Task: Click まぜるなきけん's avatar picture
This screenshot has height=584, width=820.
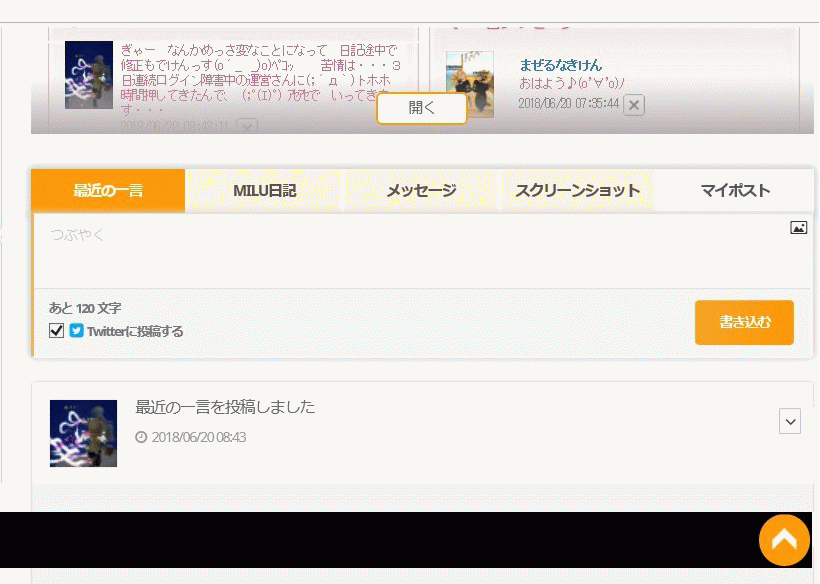Action: [x=470, y=84]
